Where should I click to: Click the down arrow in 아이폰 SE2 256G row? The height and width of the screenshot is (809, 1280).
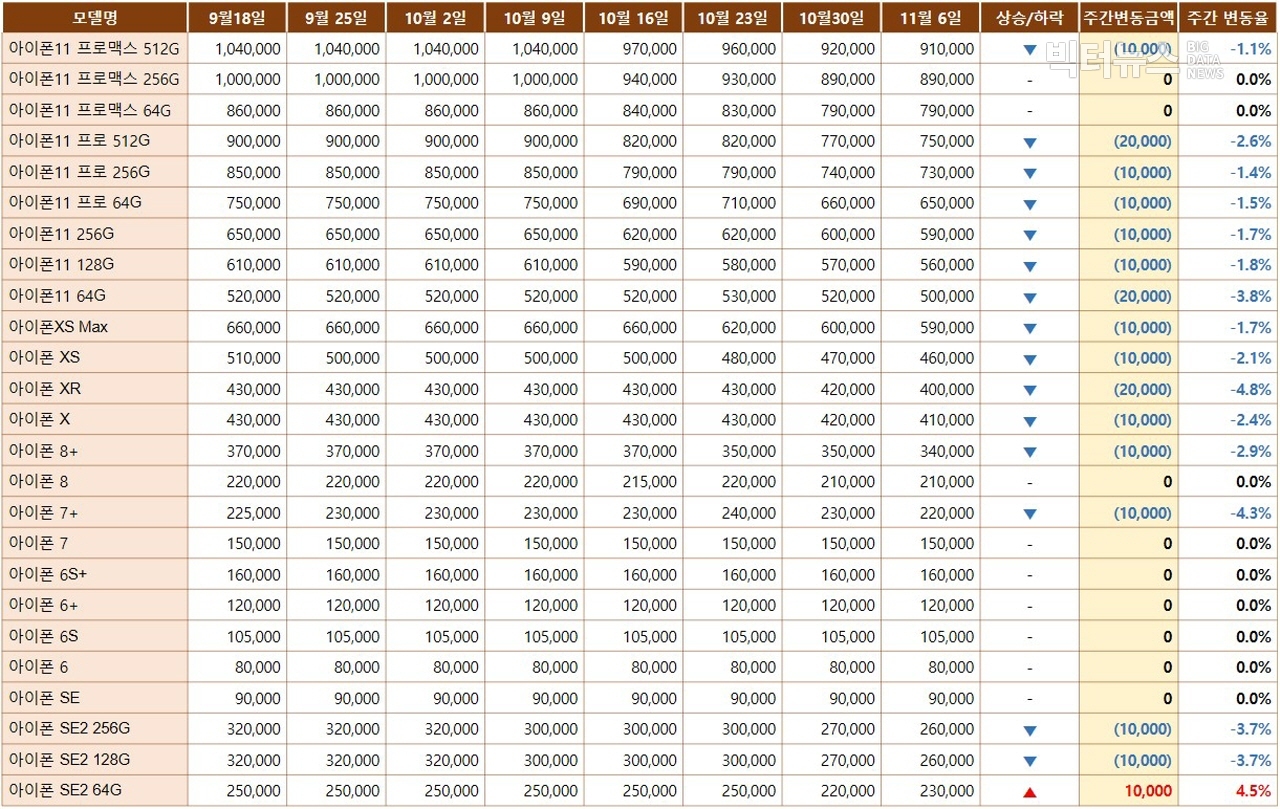click(x=1030, y=731)
